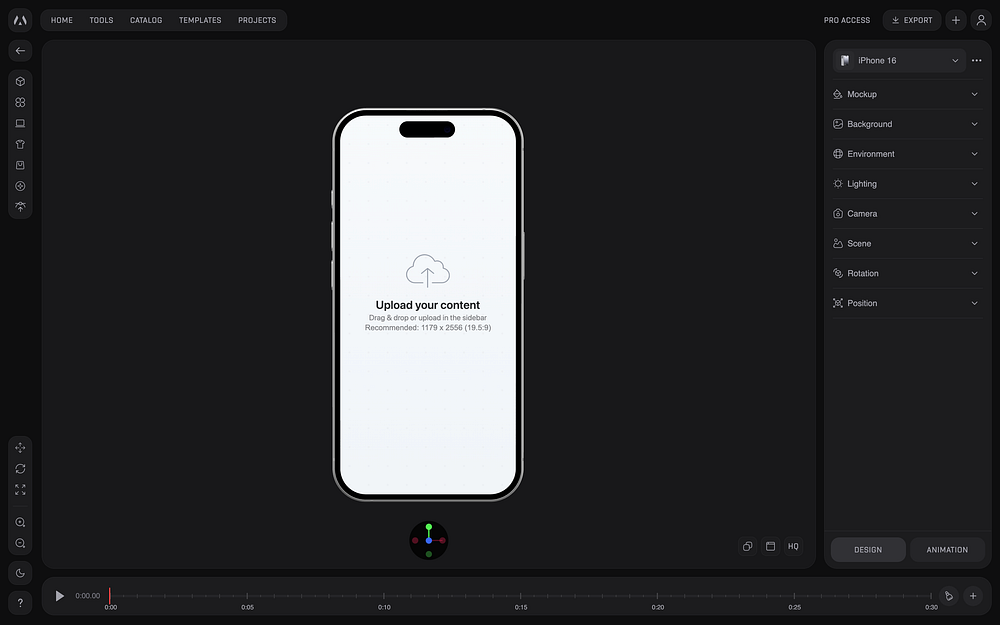The image size is (1000, 625).
Task: Zoom in with magnifier plus
Action: [20, 522]
